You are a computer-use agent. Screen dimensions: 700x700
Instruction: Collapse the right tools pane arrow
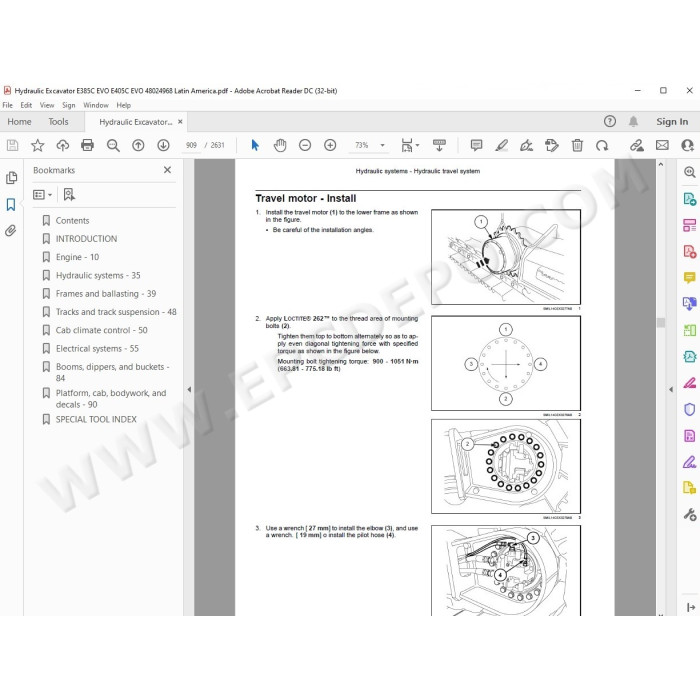(671, 389)
